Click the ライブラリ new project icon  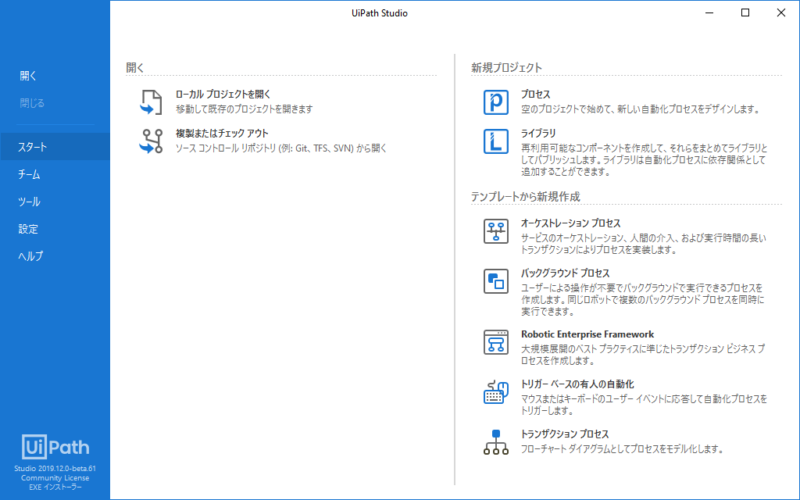(496, 140)
